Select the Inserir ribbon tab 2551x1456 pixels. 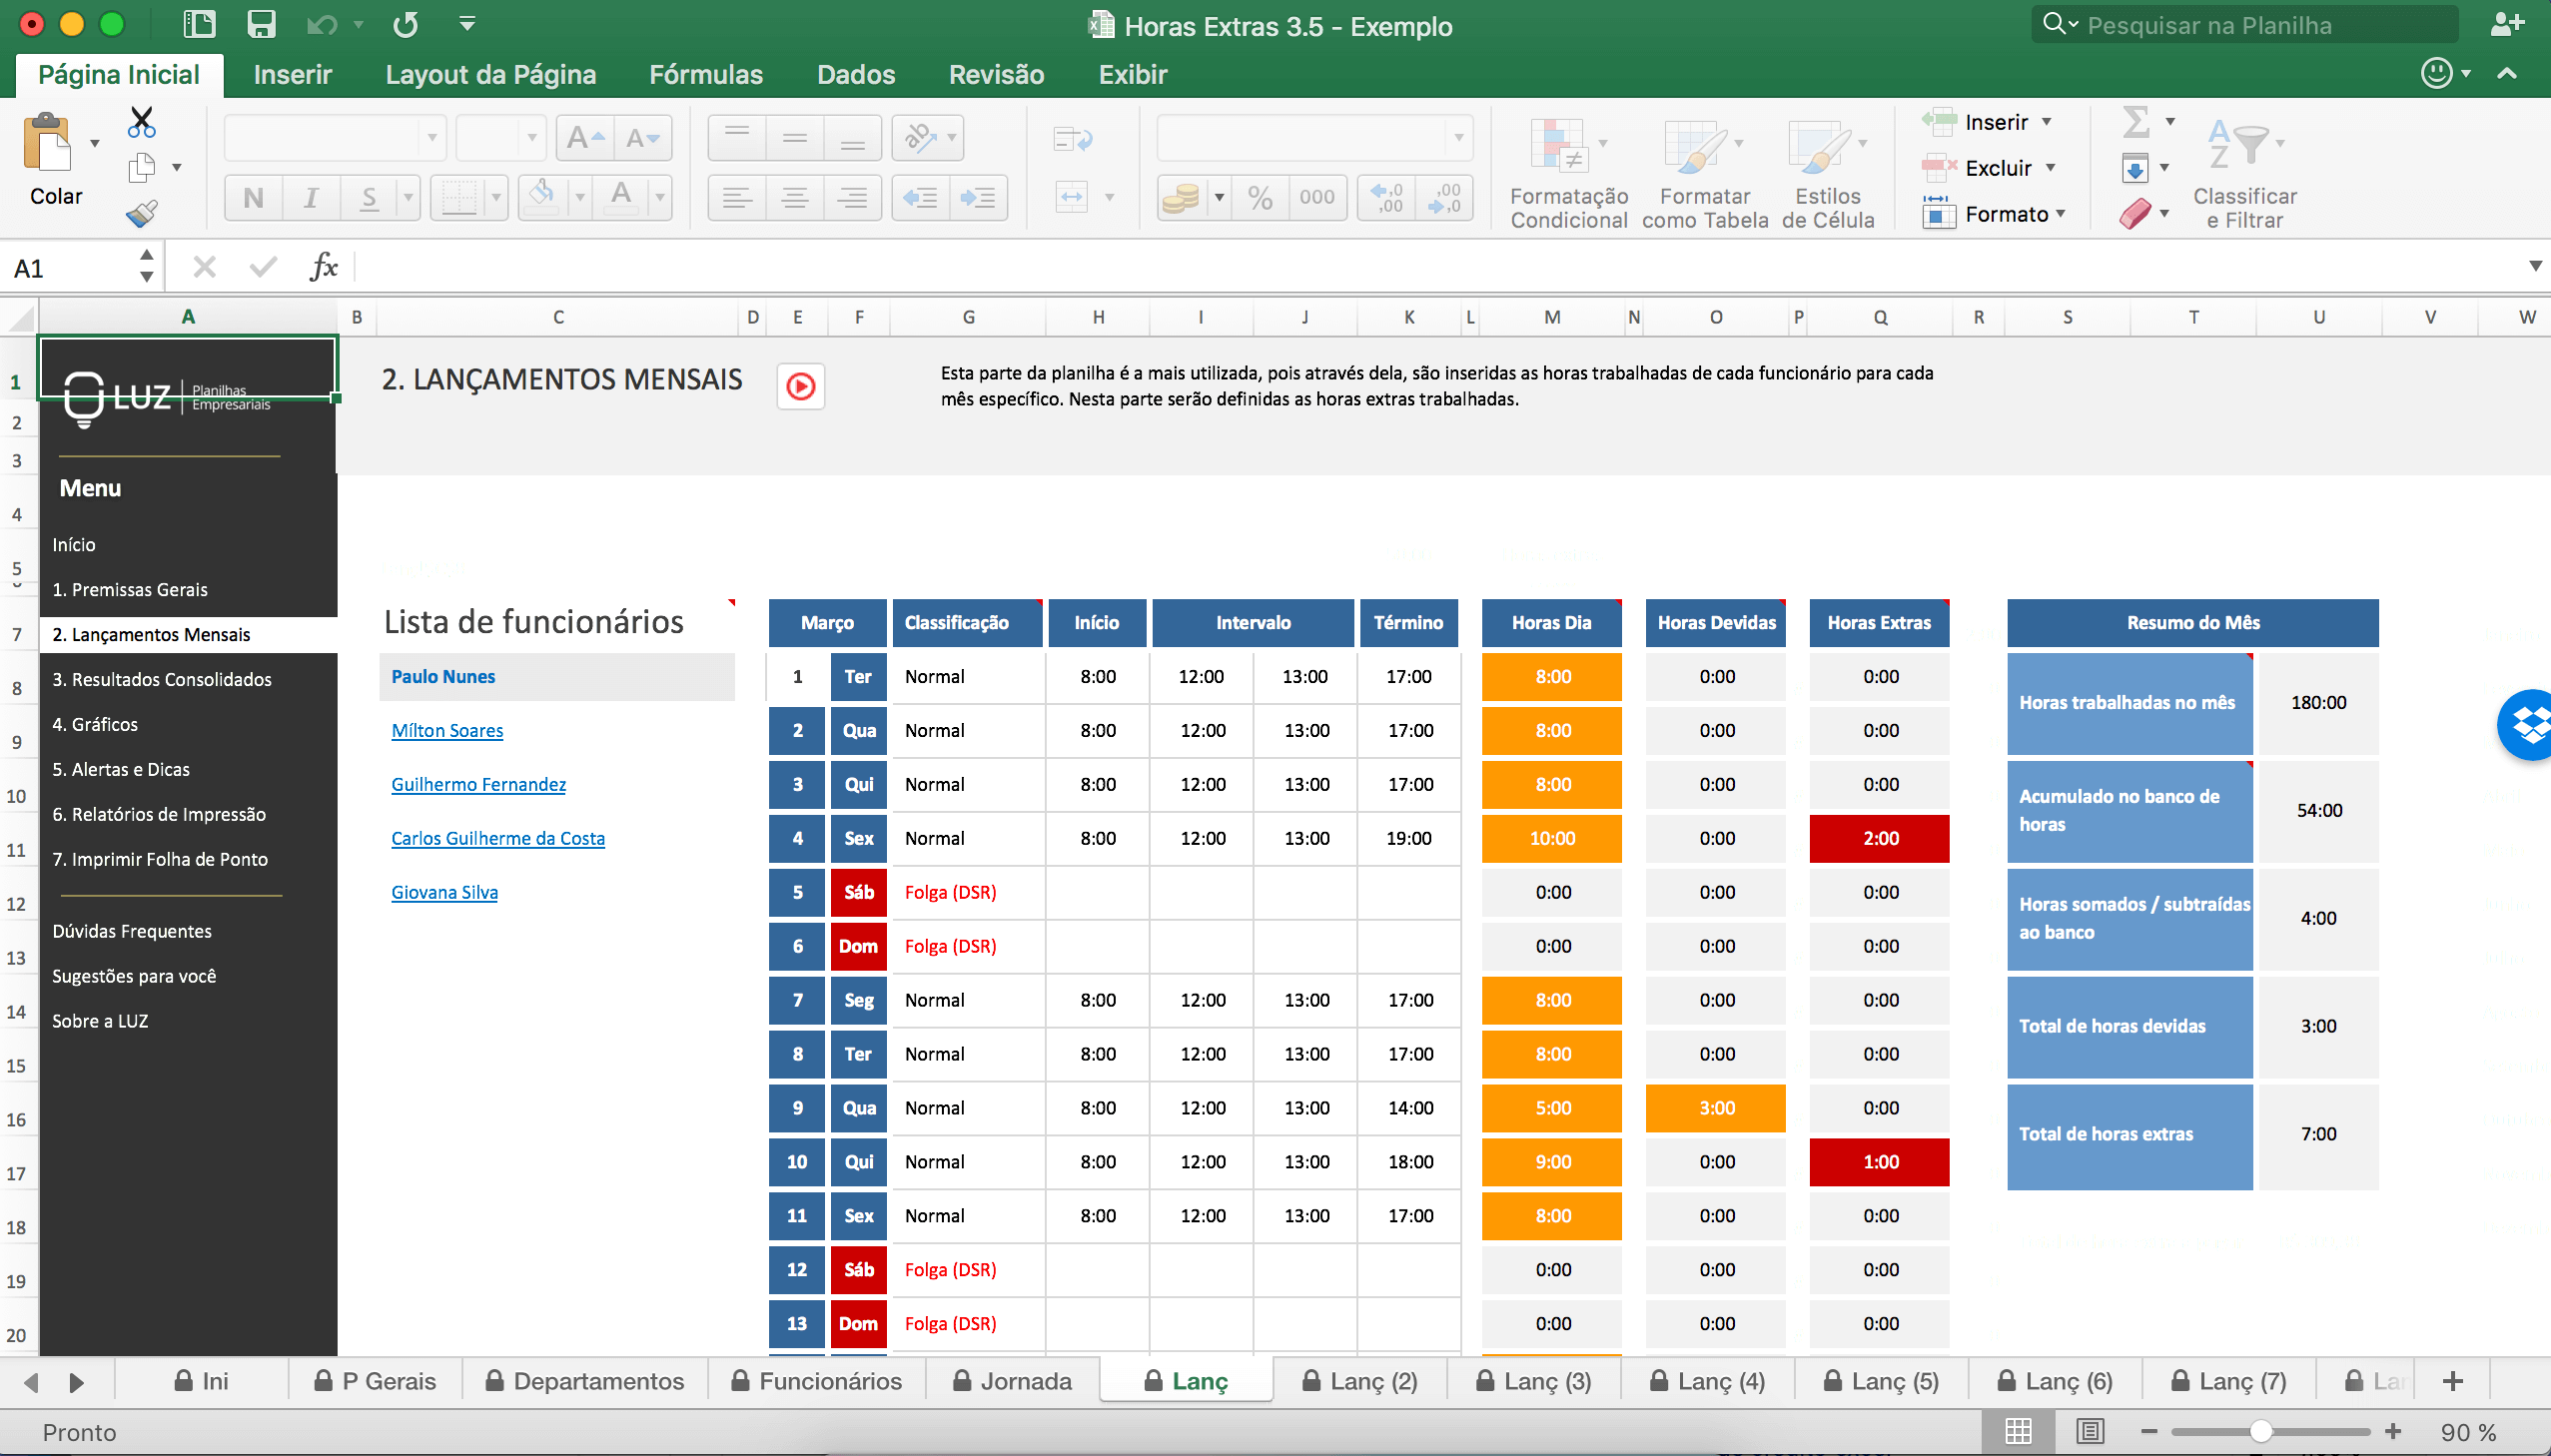tap(293, 74)
